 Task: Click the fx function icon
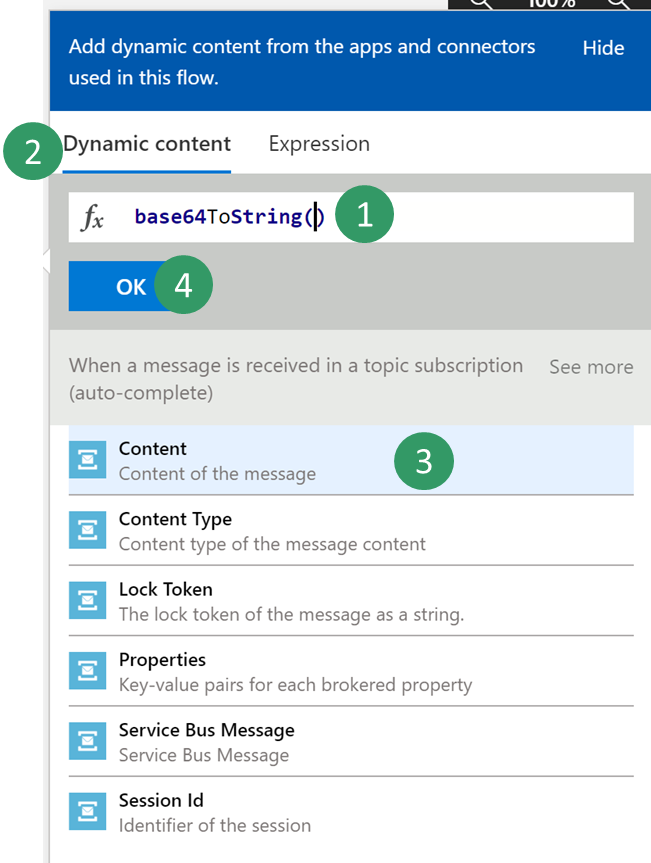pos(92,218)
